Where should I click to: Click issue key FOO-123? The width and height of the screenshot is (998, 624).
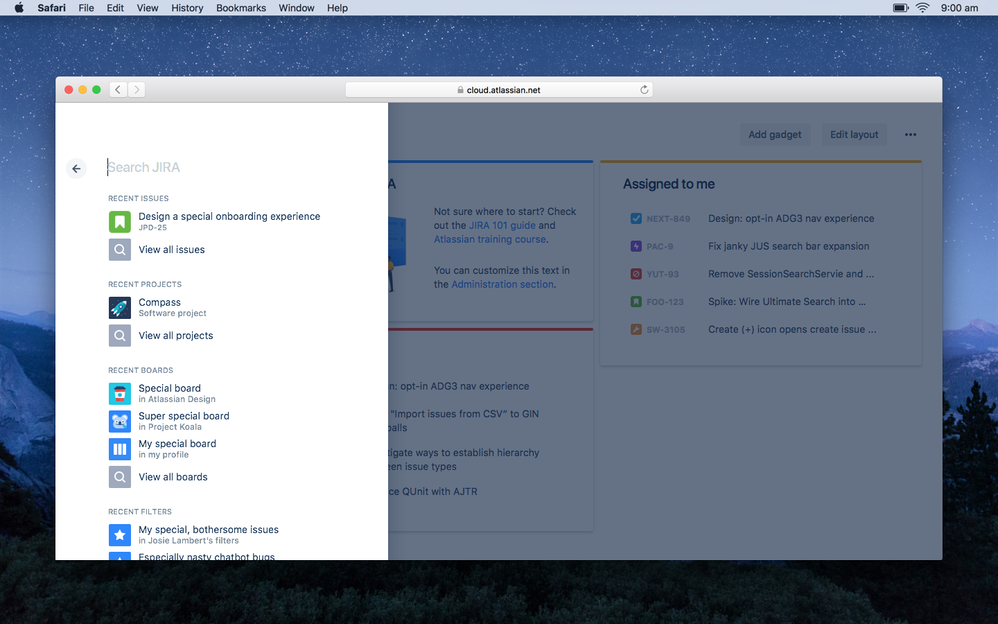[665, 302]
